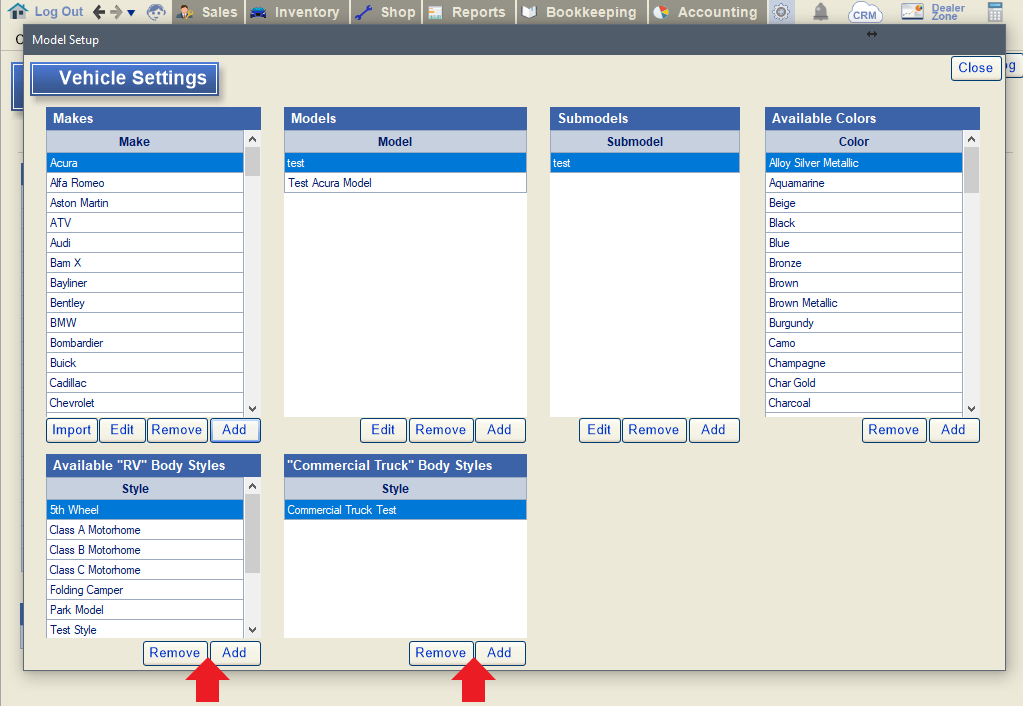
Task: Select Charcoal color row
Action: coord(864,403)
